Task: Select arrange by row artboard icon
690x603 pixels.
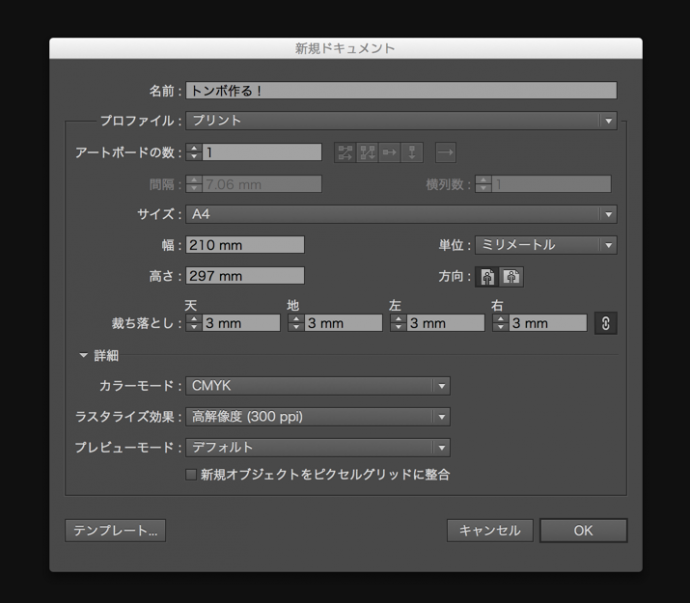Action: point(389,153)
